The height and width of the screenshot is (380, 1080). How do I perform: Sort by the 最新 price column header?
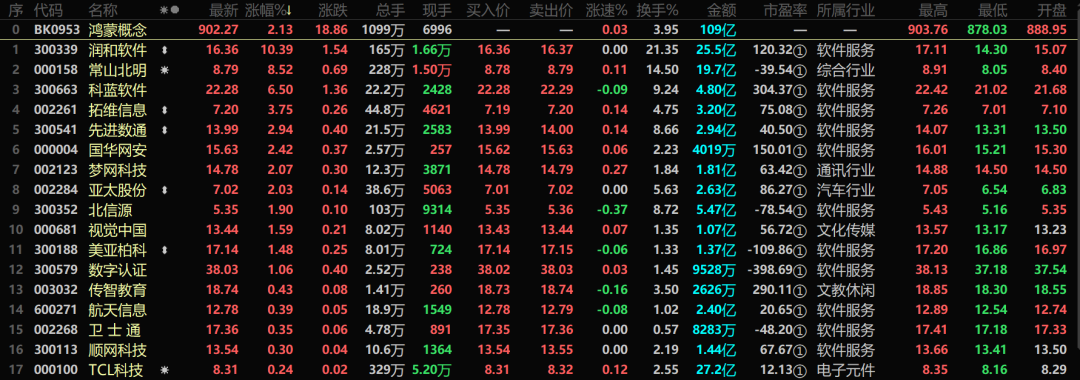pos(223,10)
